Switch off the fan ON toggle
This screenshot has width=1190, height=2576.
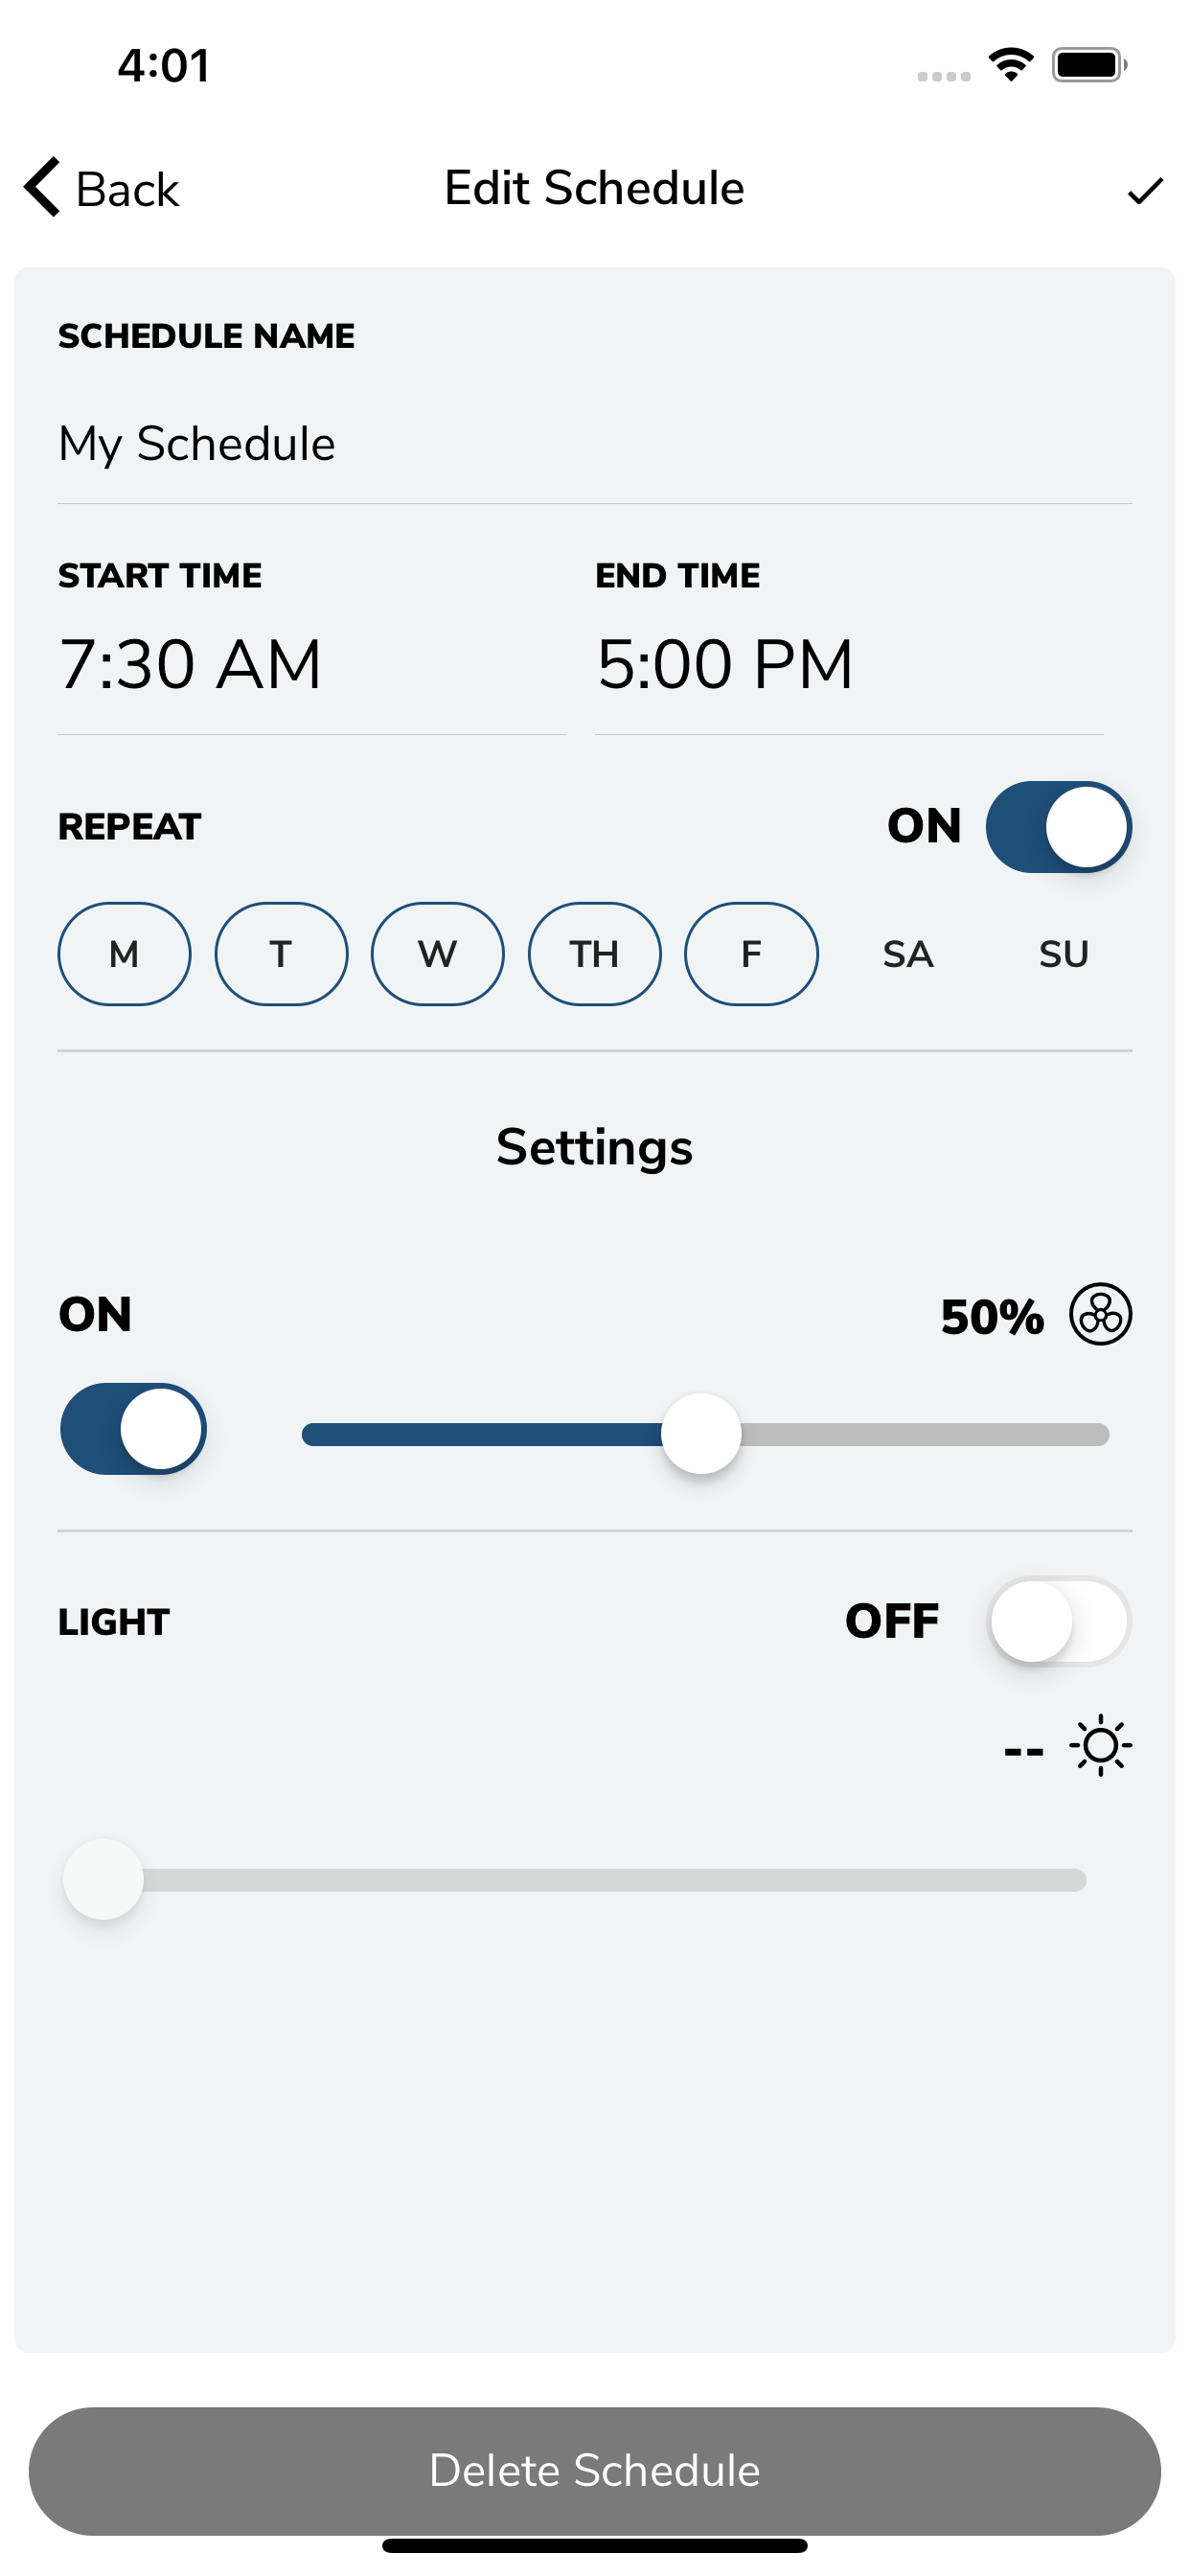133,1429
